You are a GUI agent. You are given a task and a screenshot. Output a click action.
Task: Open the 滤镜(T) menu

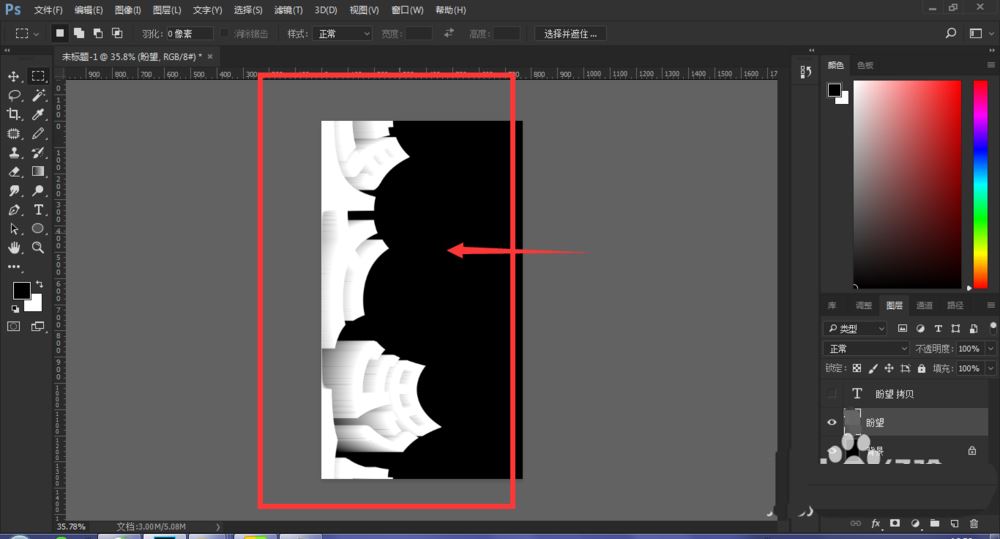pos(288,10)
